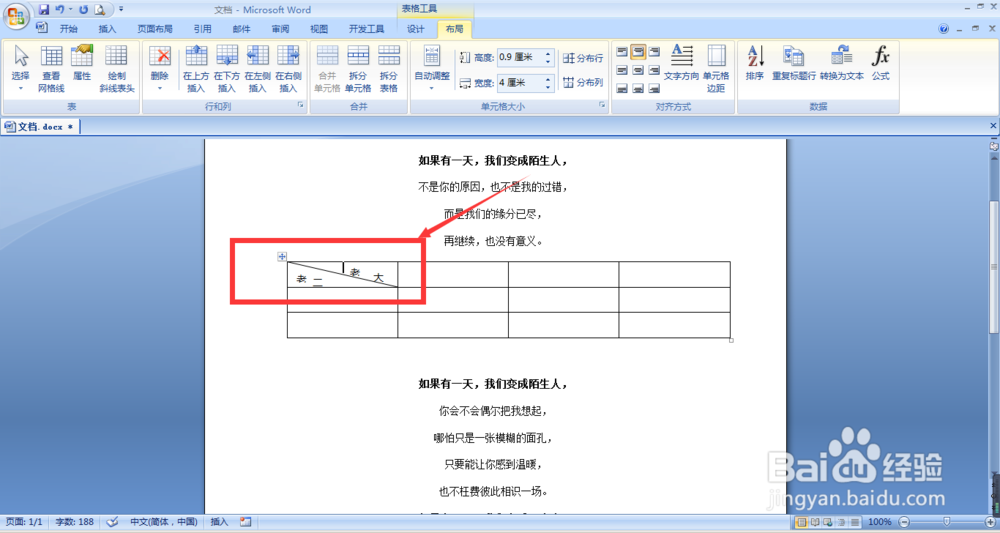Open the 视图 ribbon tab
1000x533 pixels.
point(319,29)
